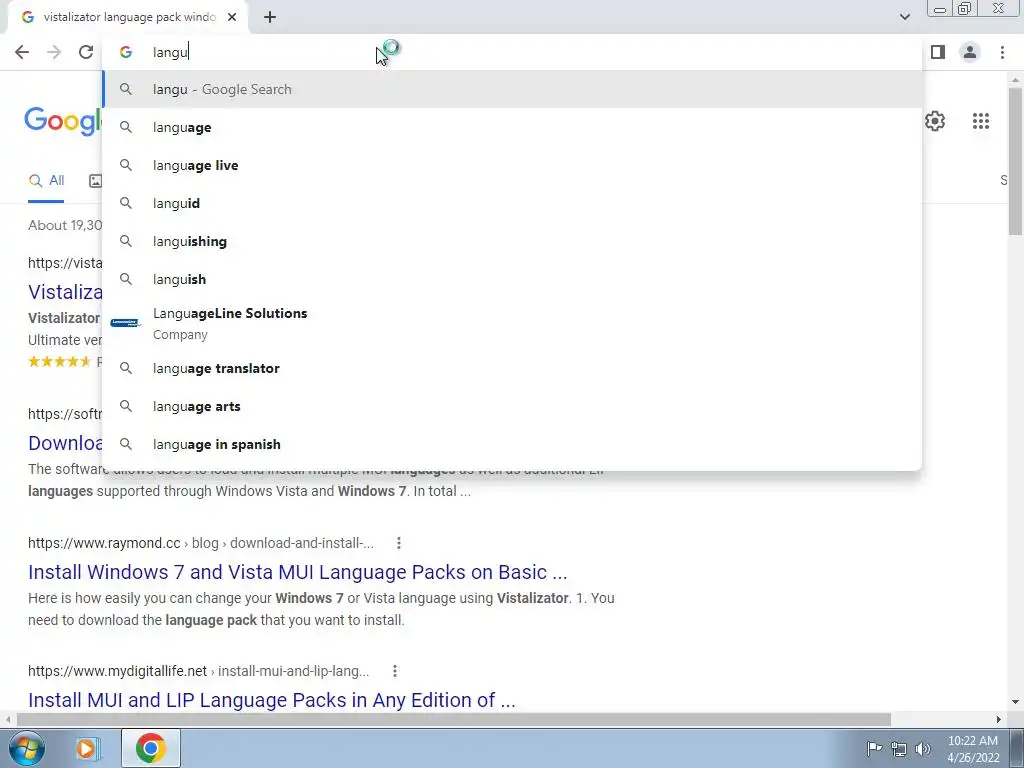Open the network tray icon

click(x=899, y=749)
